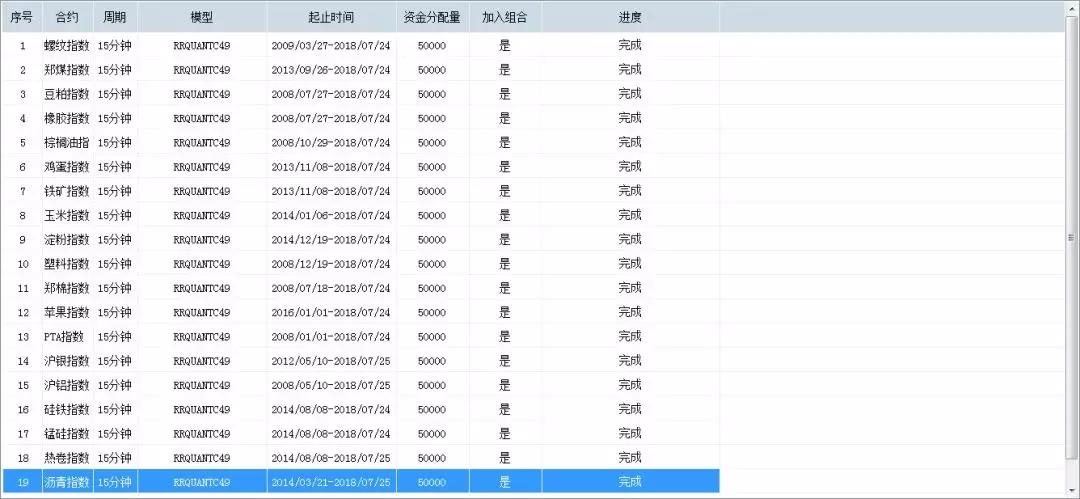Click 50000 in the 铁矿指数 row
The height and width of the screenshot is (499, 1080).
(x=433, y=191)
